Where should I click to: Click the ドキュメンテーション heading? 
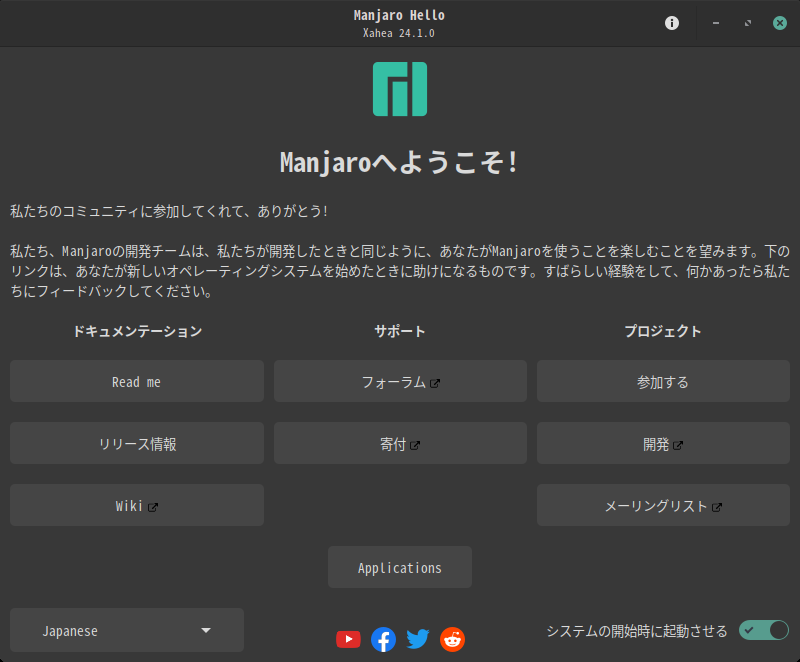tap(137, 332)
